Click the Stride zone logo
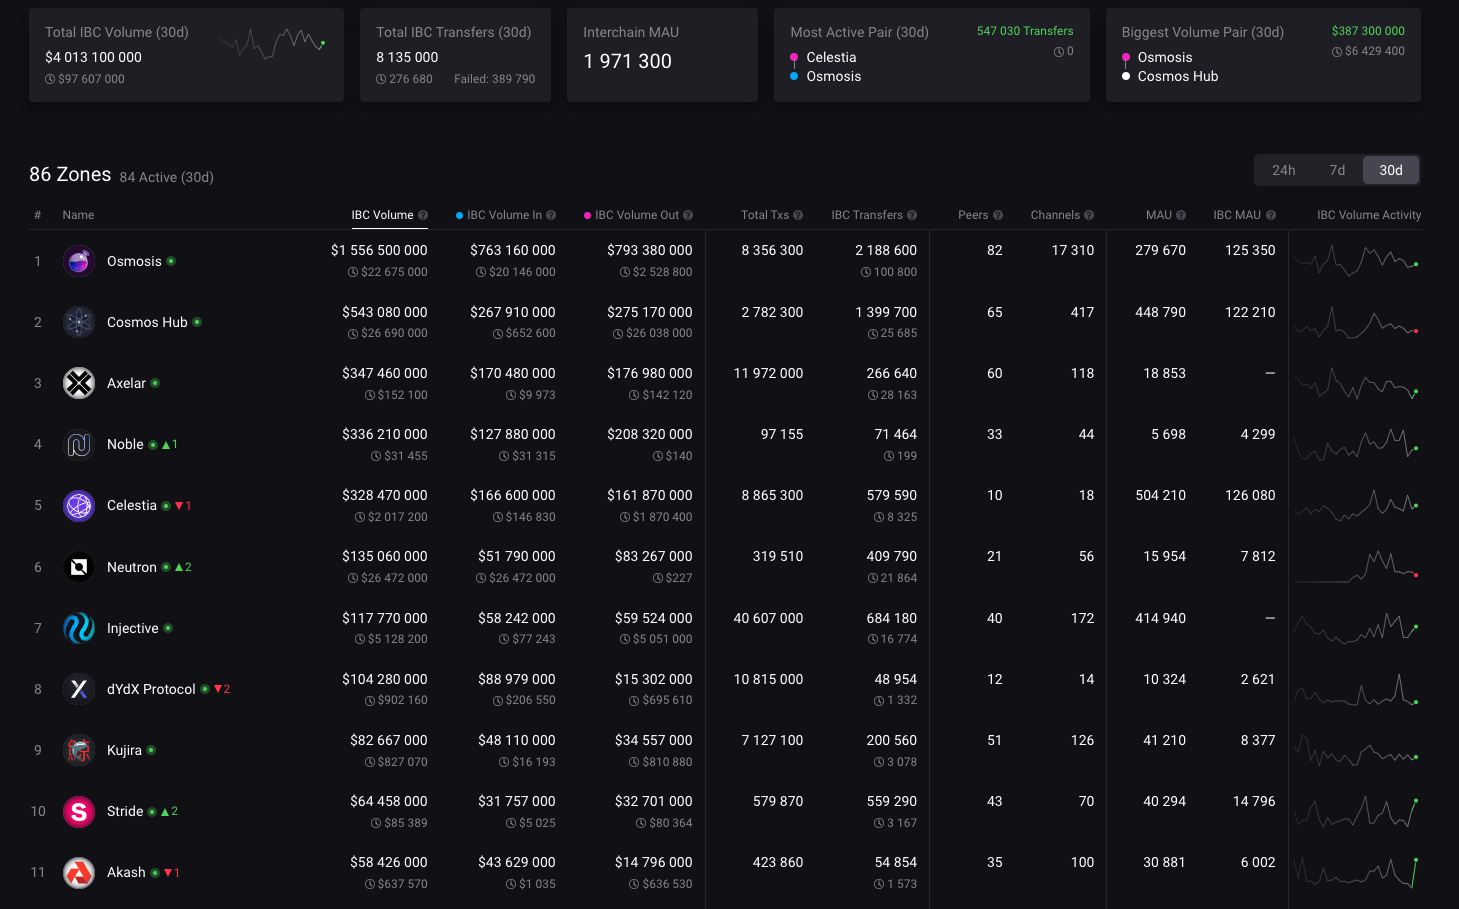The width and height of the screenshot is (1459, 909). [x=79, y=811]
